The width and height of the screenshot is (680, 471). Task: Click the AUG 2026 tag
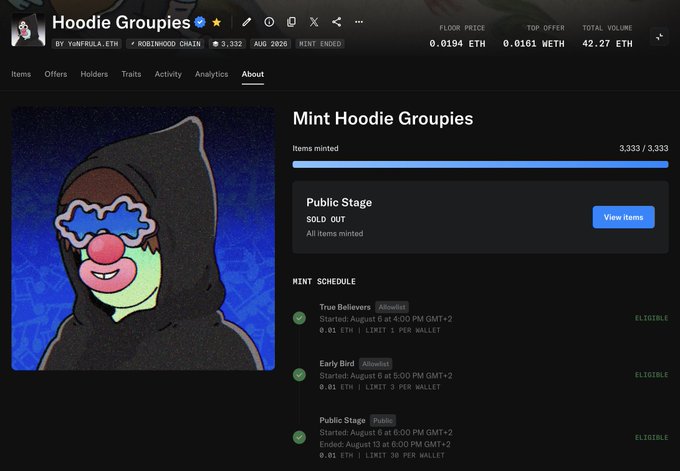271,44
